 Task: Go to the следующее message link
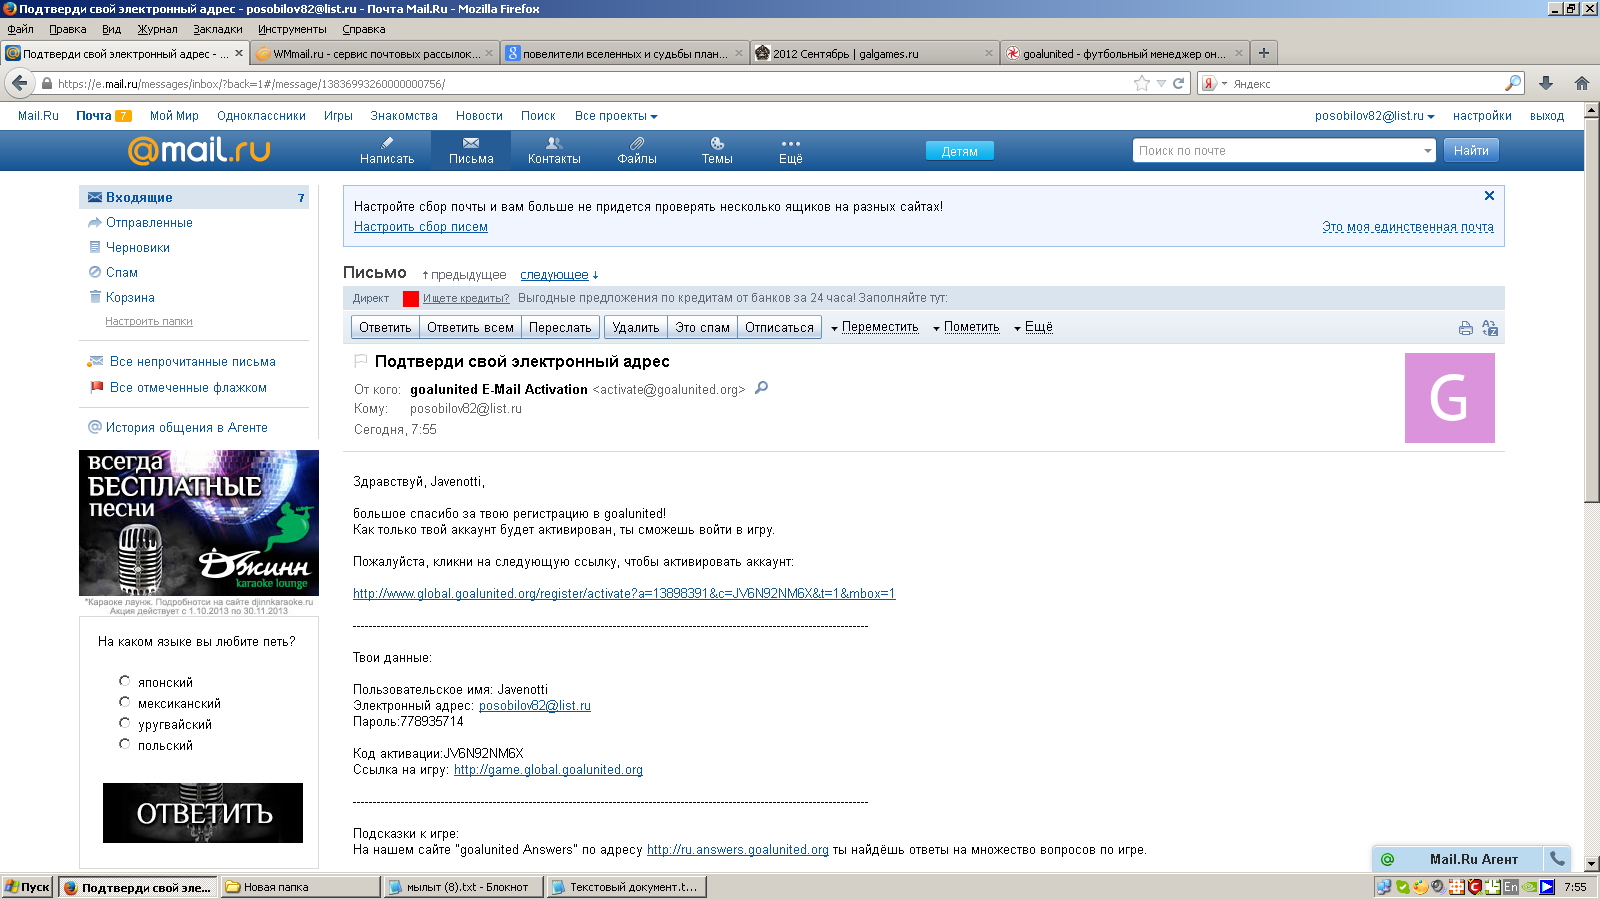[x=554, y=274]
